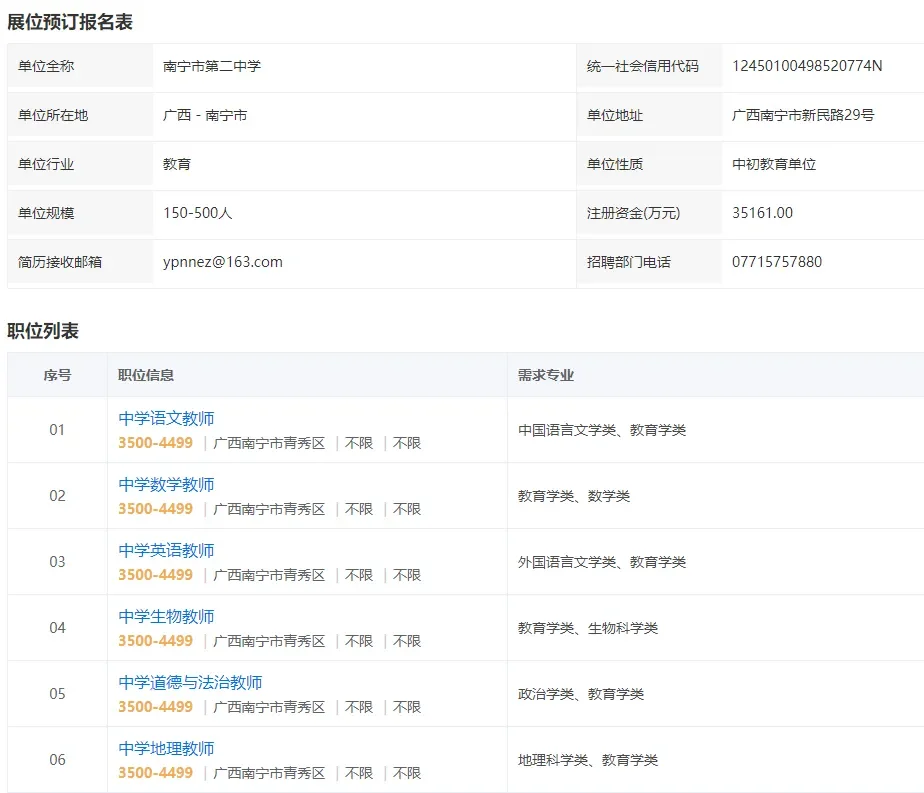The height and width of the screenshot is (793, 924).
Task: Click the 注册资金(万元) label
Action: [x=633, y=213]
